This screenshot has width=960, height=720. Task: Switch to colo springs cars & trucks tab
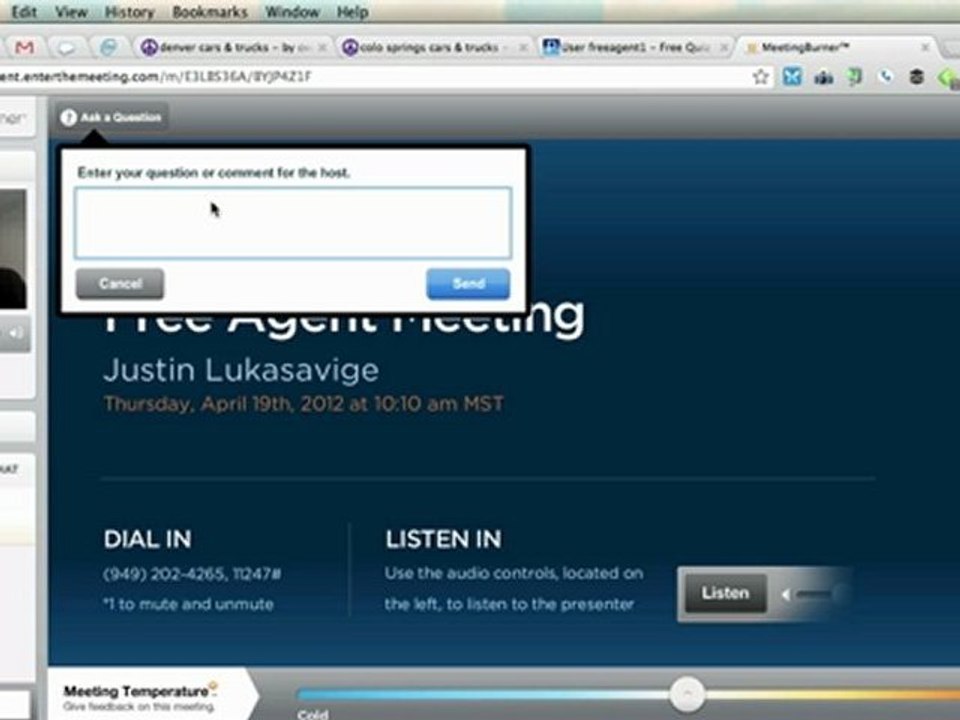[432, 47]
